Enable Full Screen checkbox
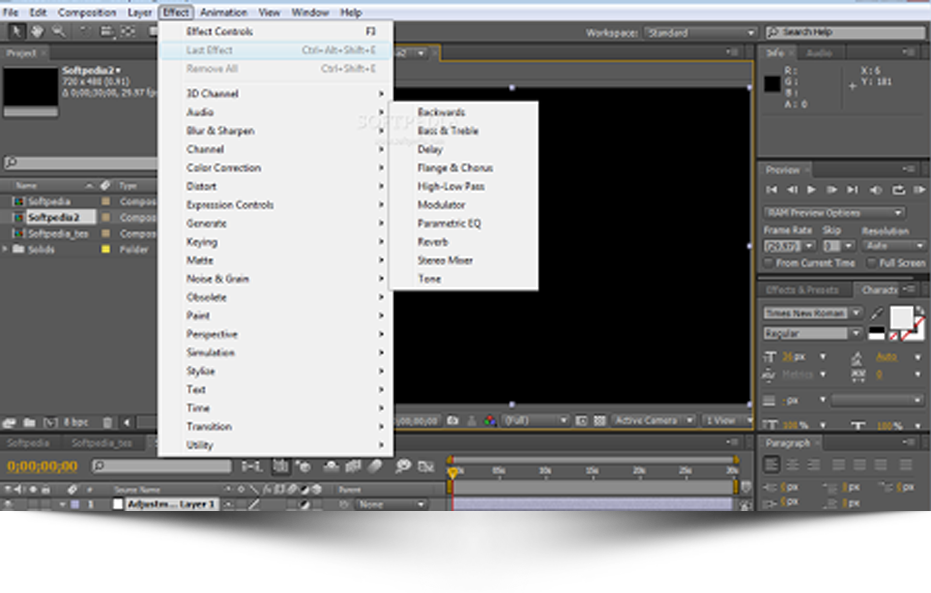 pos(871,262)
